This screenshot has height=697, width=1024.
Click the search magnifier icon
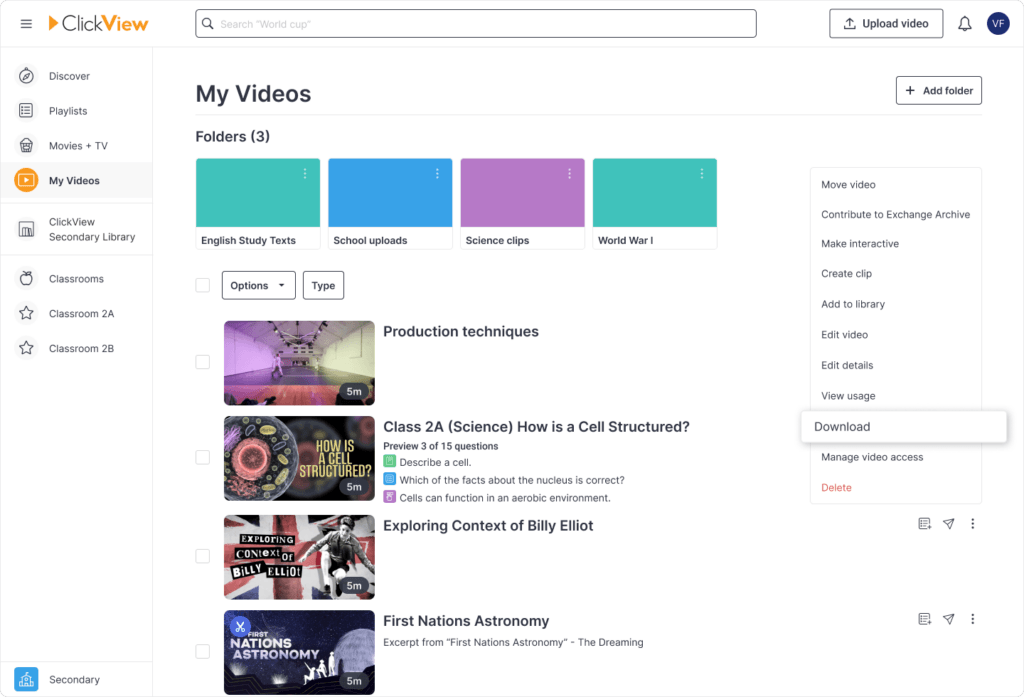(208, 23)
